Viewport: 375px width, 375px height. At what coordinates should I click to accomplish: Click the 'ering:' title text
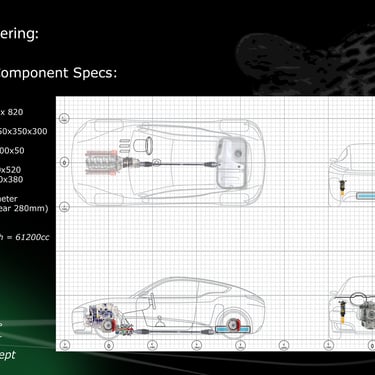coord(19,34)
